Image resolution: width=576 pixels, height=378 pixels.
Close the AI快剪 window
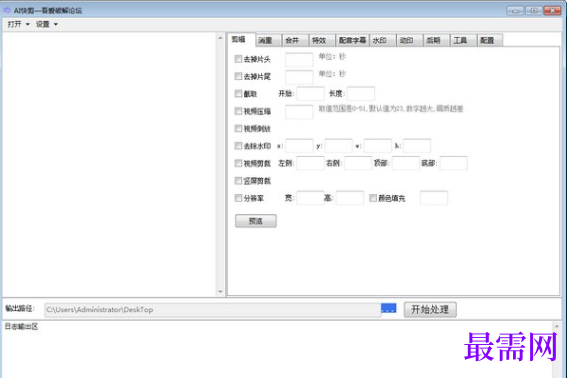click(x=552, y=11)
